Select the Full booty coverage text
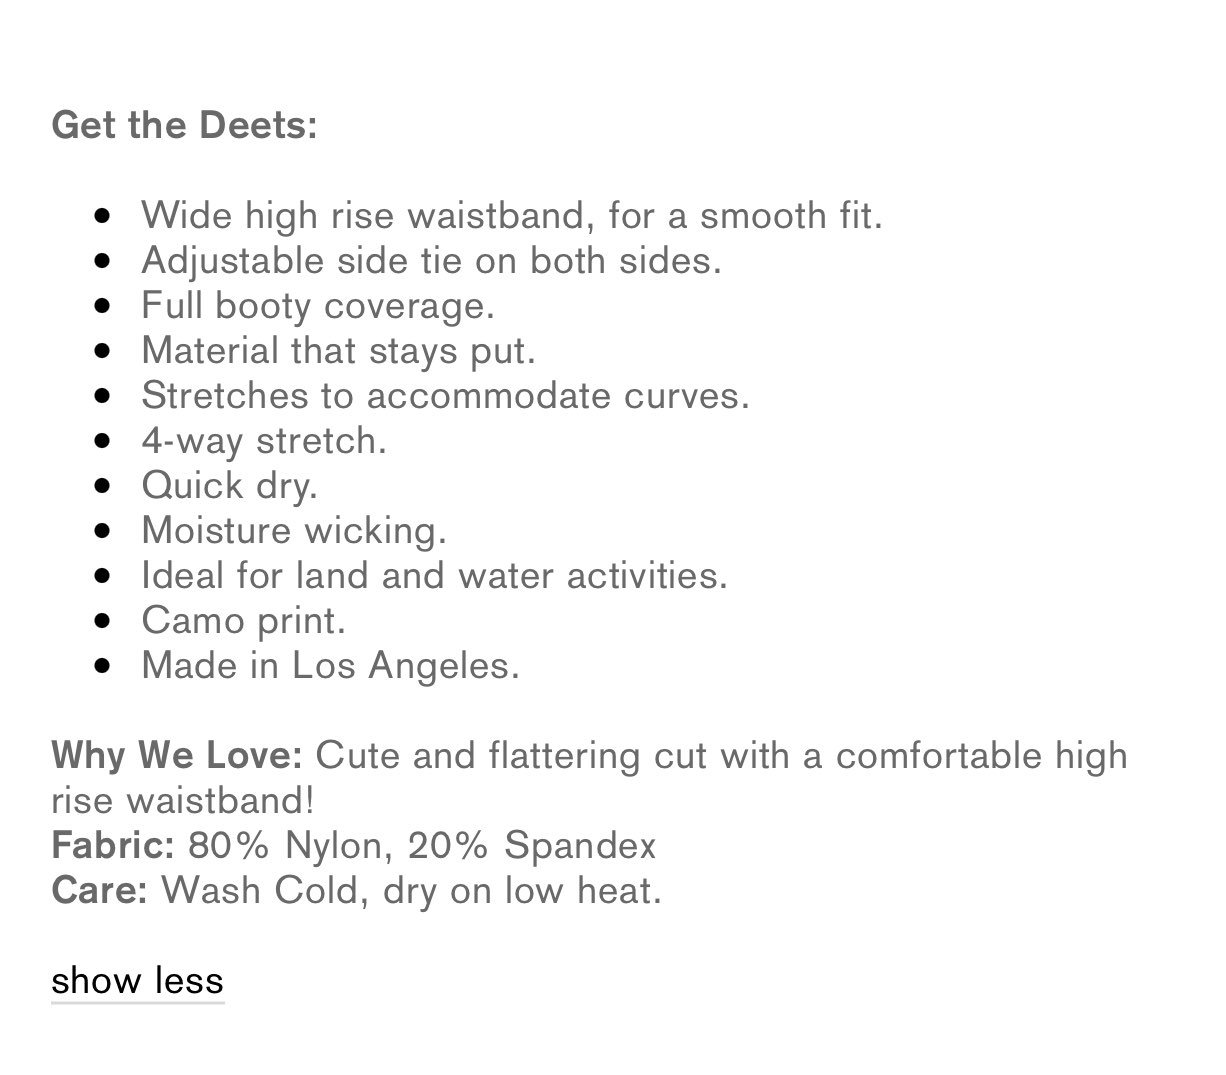Screen dimensions: 1226x1075 pyautogui.click(x=318, y=305)
